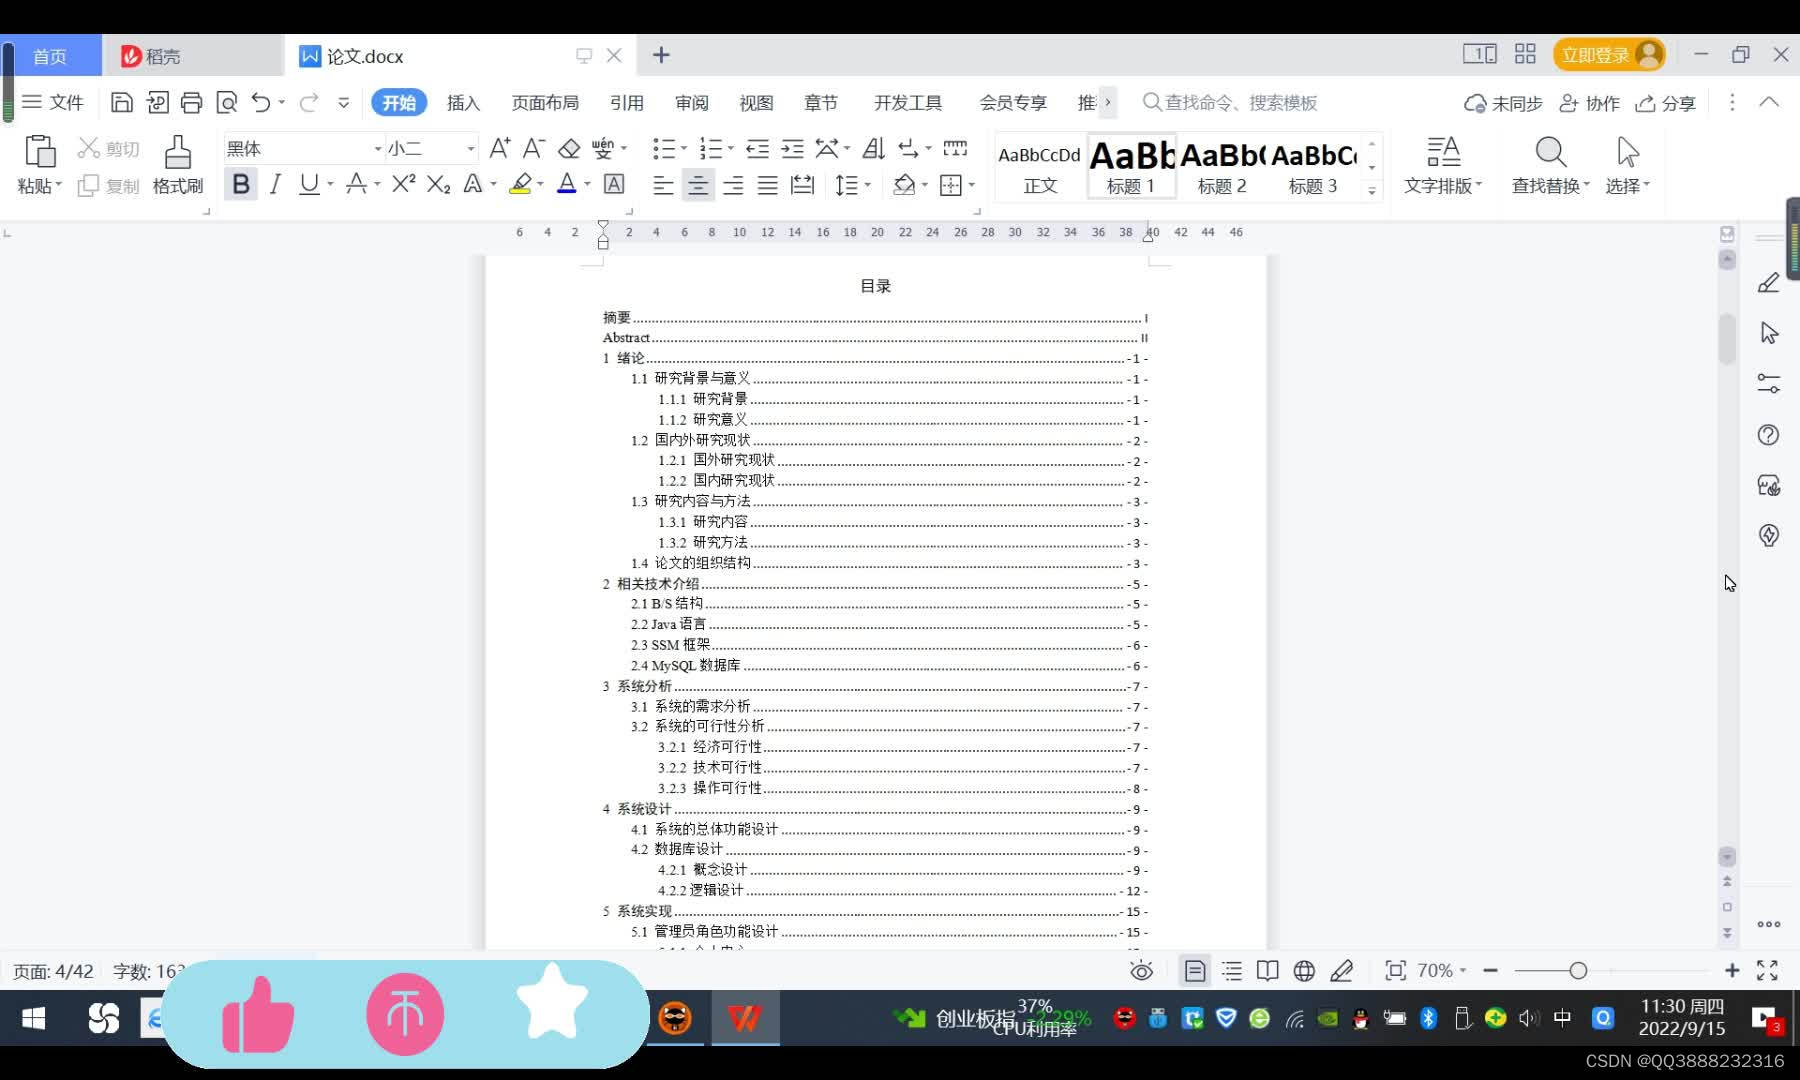
Task: Expand the line spacing dropdown
Action: coord(867,185)
